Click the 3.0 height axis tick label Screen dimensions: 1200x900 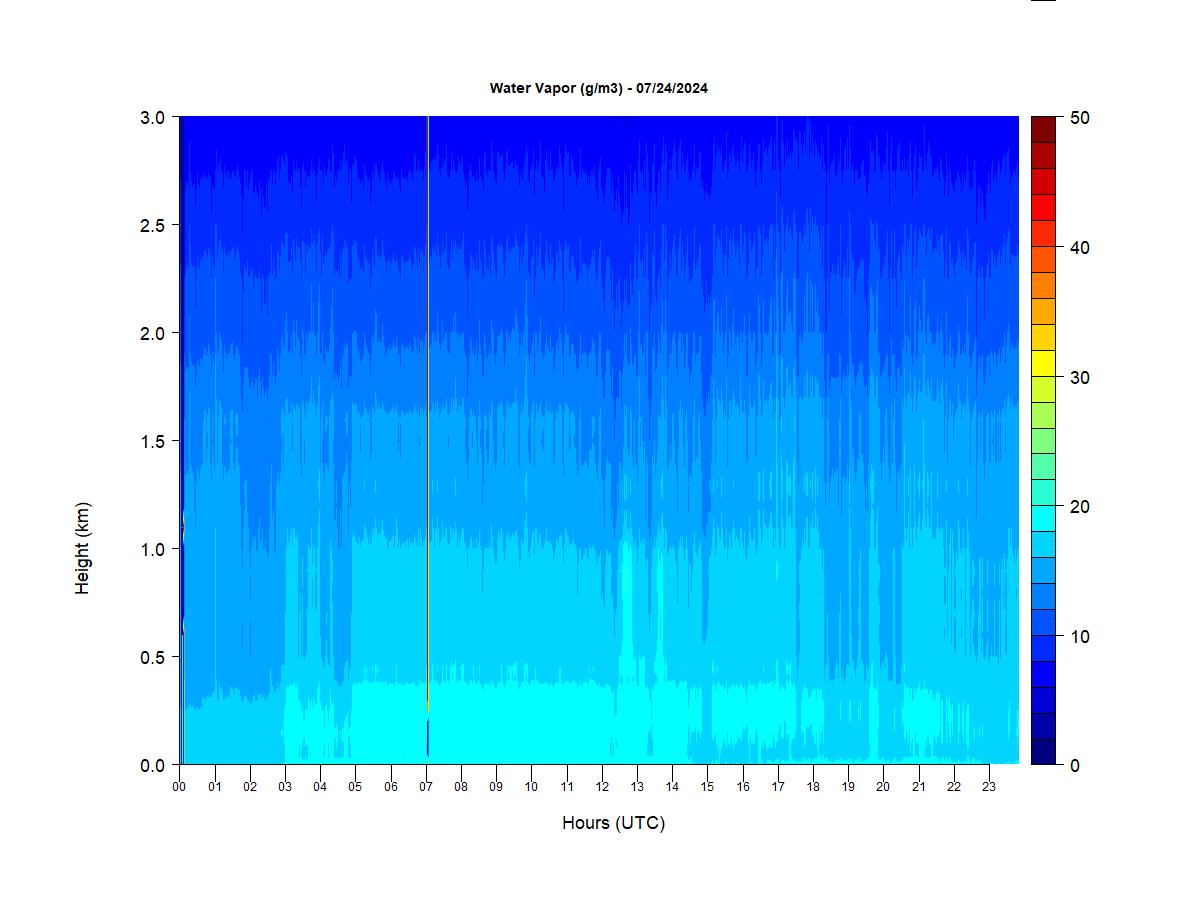point(152,117)
